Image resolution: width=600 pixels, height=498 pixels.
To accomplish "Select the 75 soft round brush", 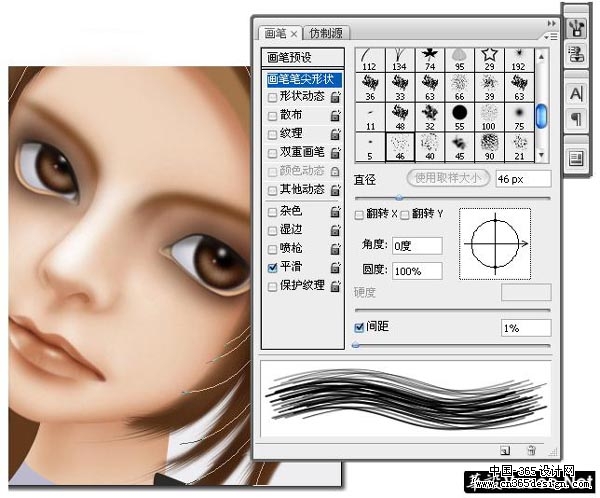I will 519,117.
